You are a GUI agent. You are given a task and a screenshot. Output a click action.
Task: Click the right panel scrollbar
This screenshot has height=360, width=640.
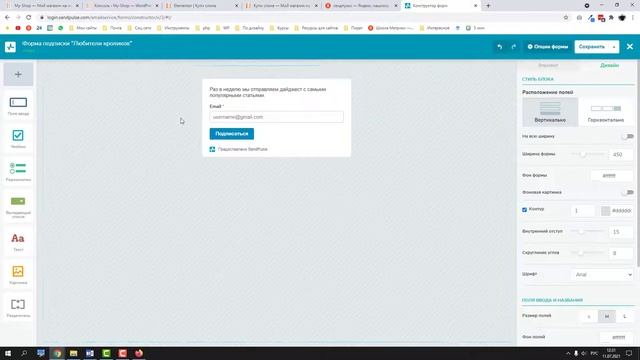(638, 163)
